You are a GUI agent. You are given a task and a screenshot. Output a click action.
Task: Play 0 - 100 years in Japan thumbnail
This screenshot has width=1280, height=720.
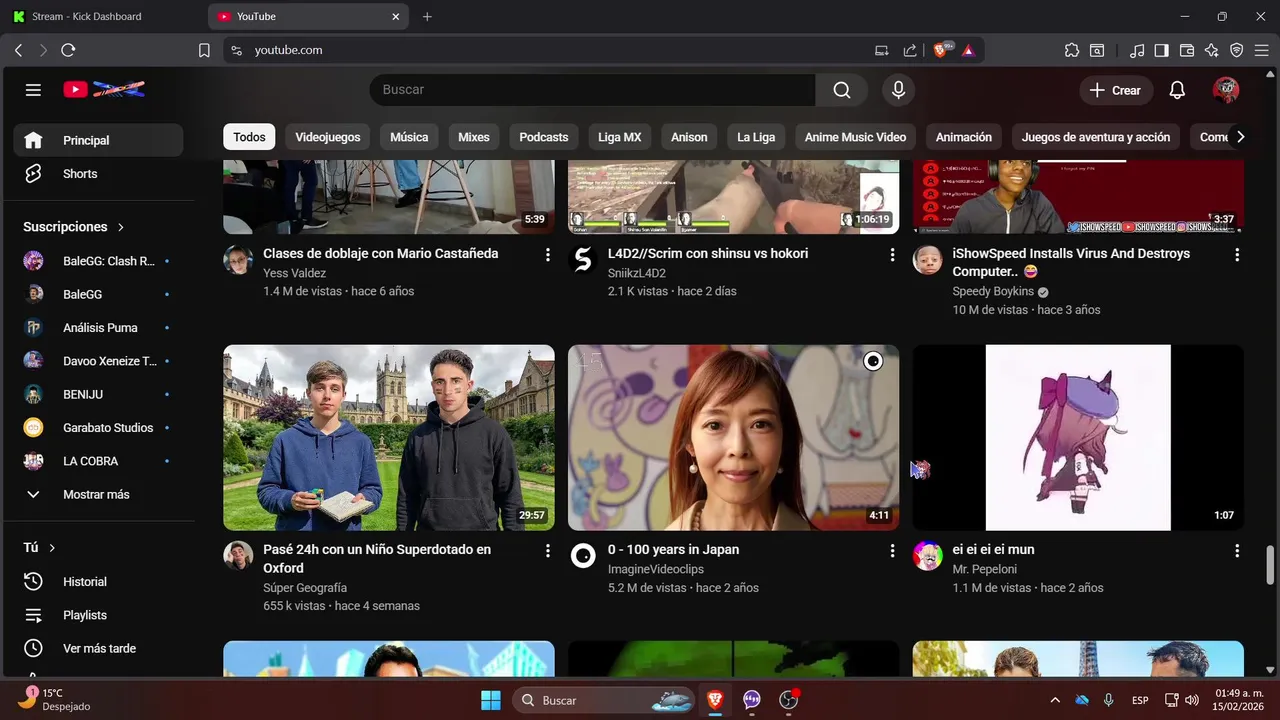734,437
